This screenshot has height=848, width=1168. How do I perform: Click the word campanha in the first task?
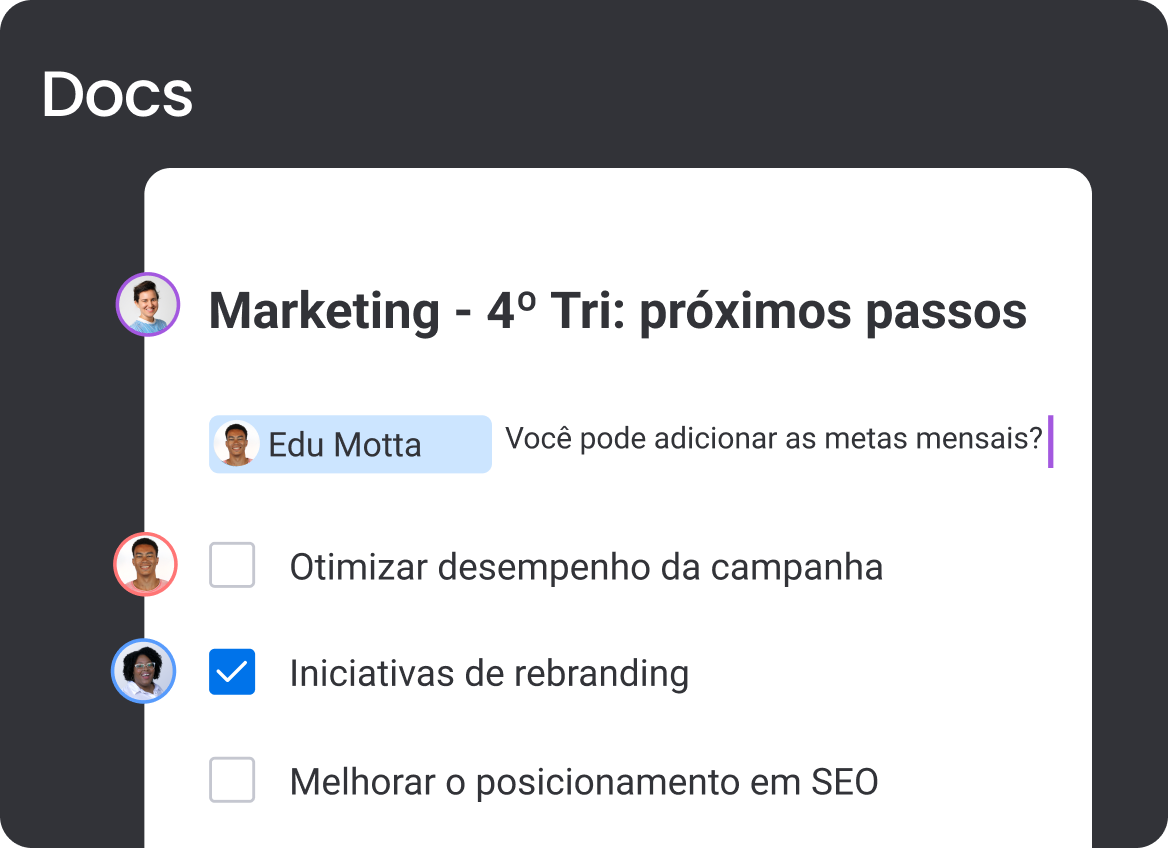click(796, 569)
